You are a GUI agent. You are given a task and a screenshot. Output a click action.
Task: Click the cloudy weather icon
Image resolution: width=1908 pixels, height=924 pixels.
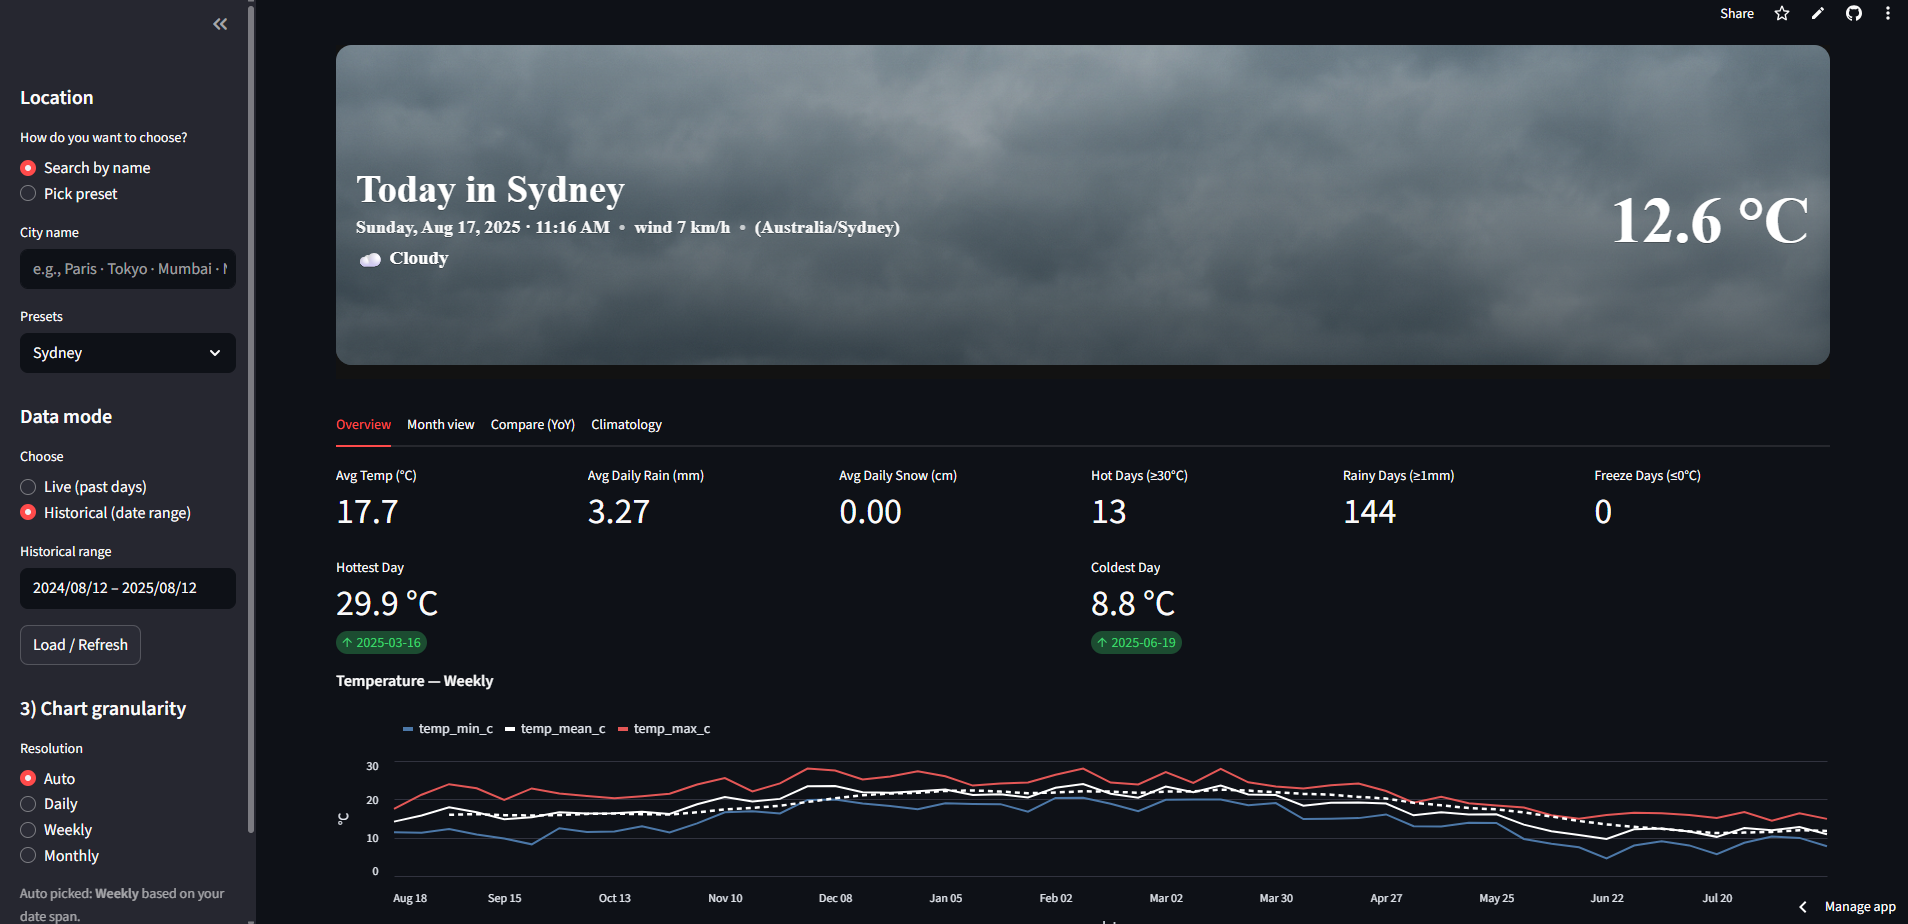point(369,259)
